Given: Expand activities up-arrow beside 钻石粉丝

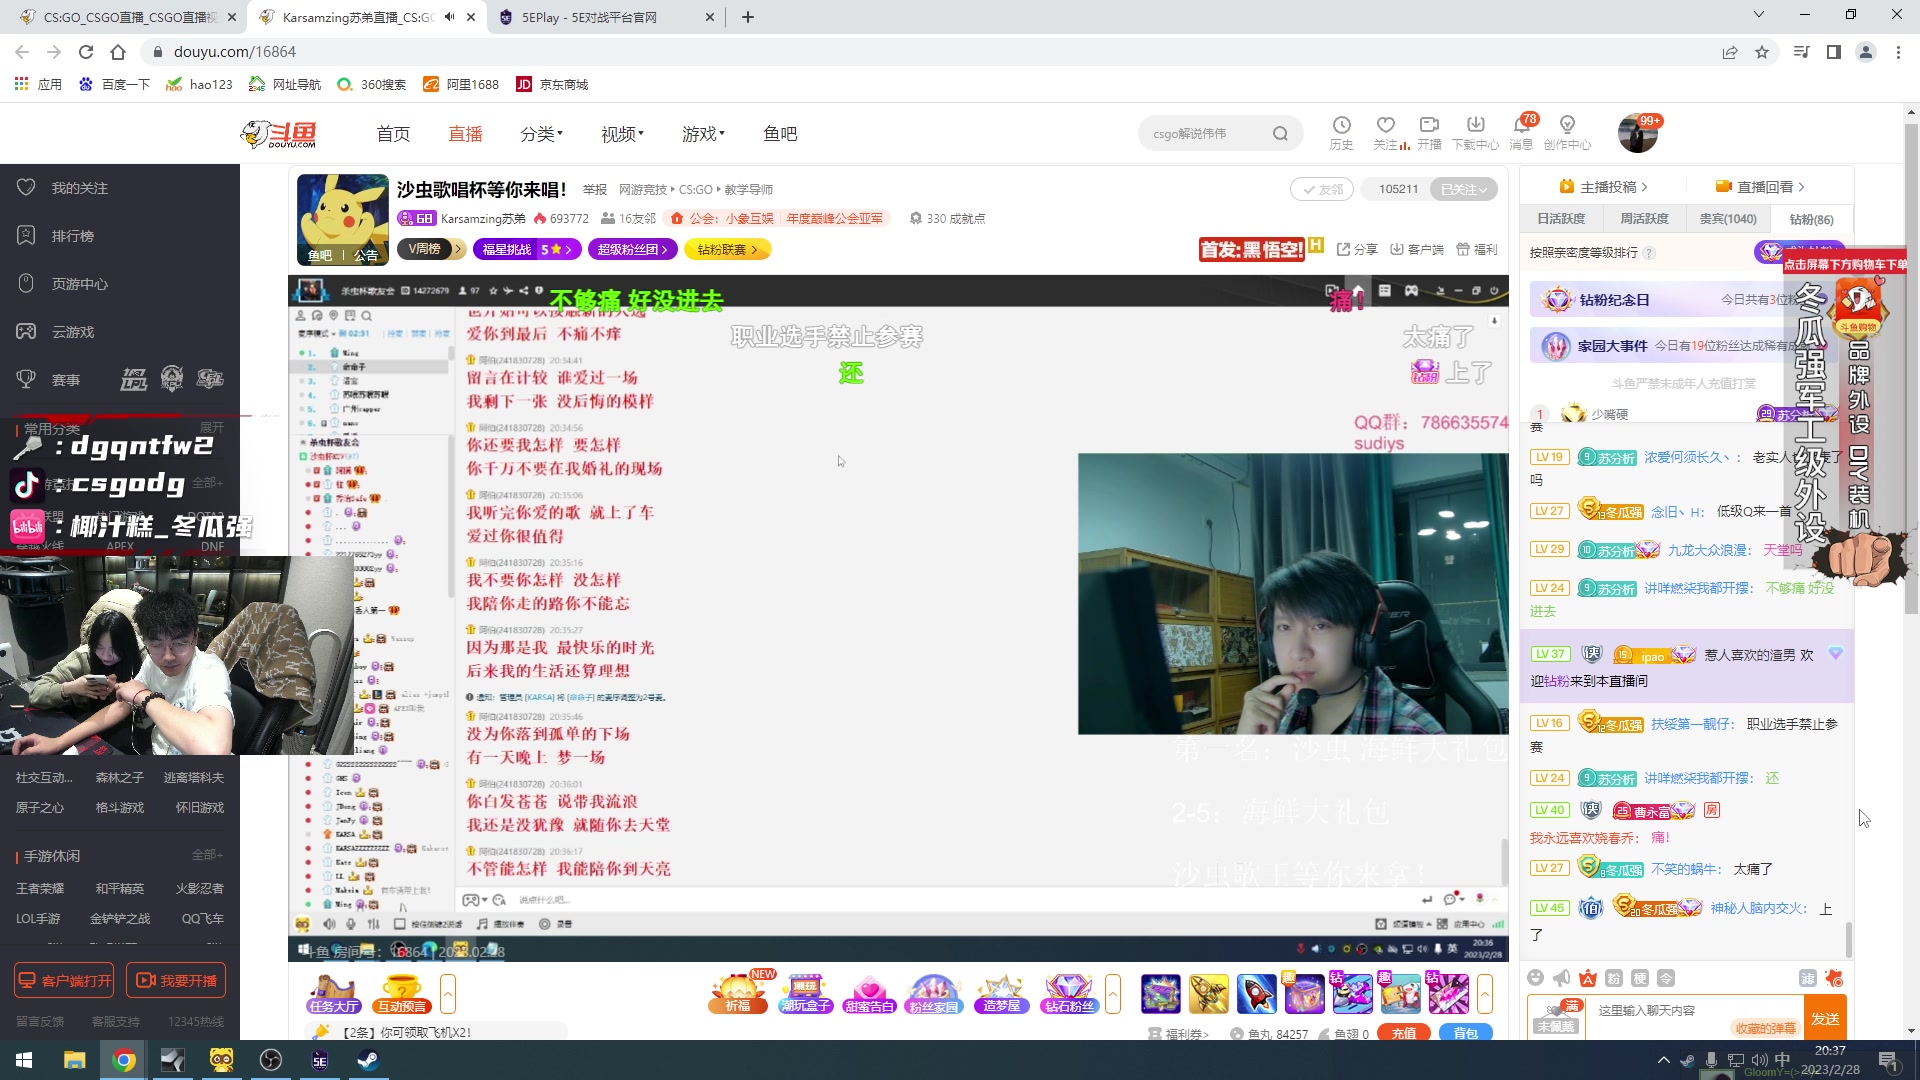Looking at the screenshot, I should [x=1113, y=994].
